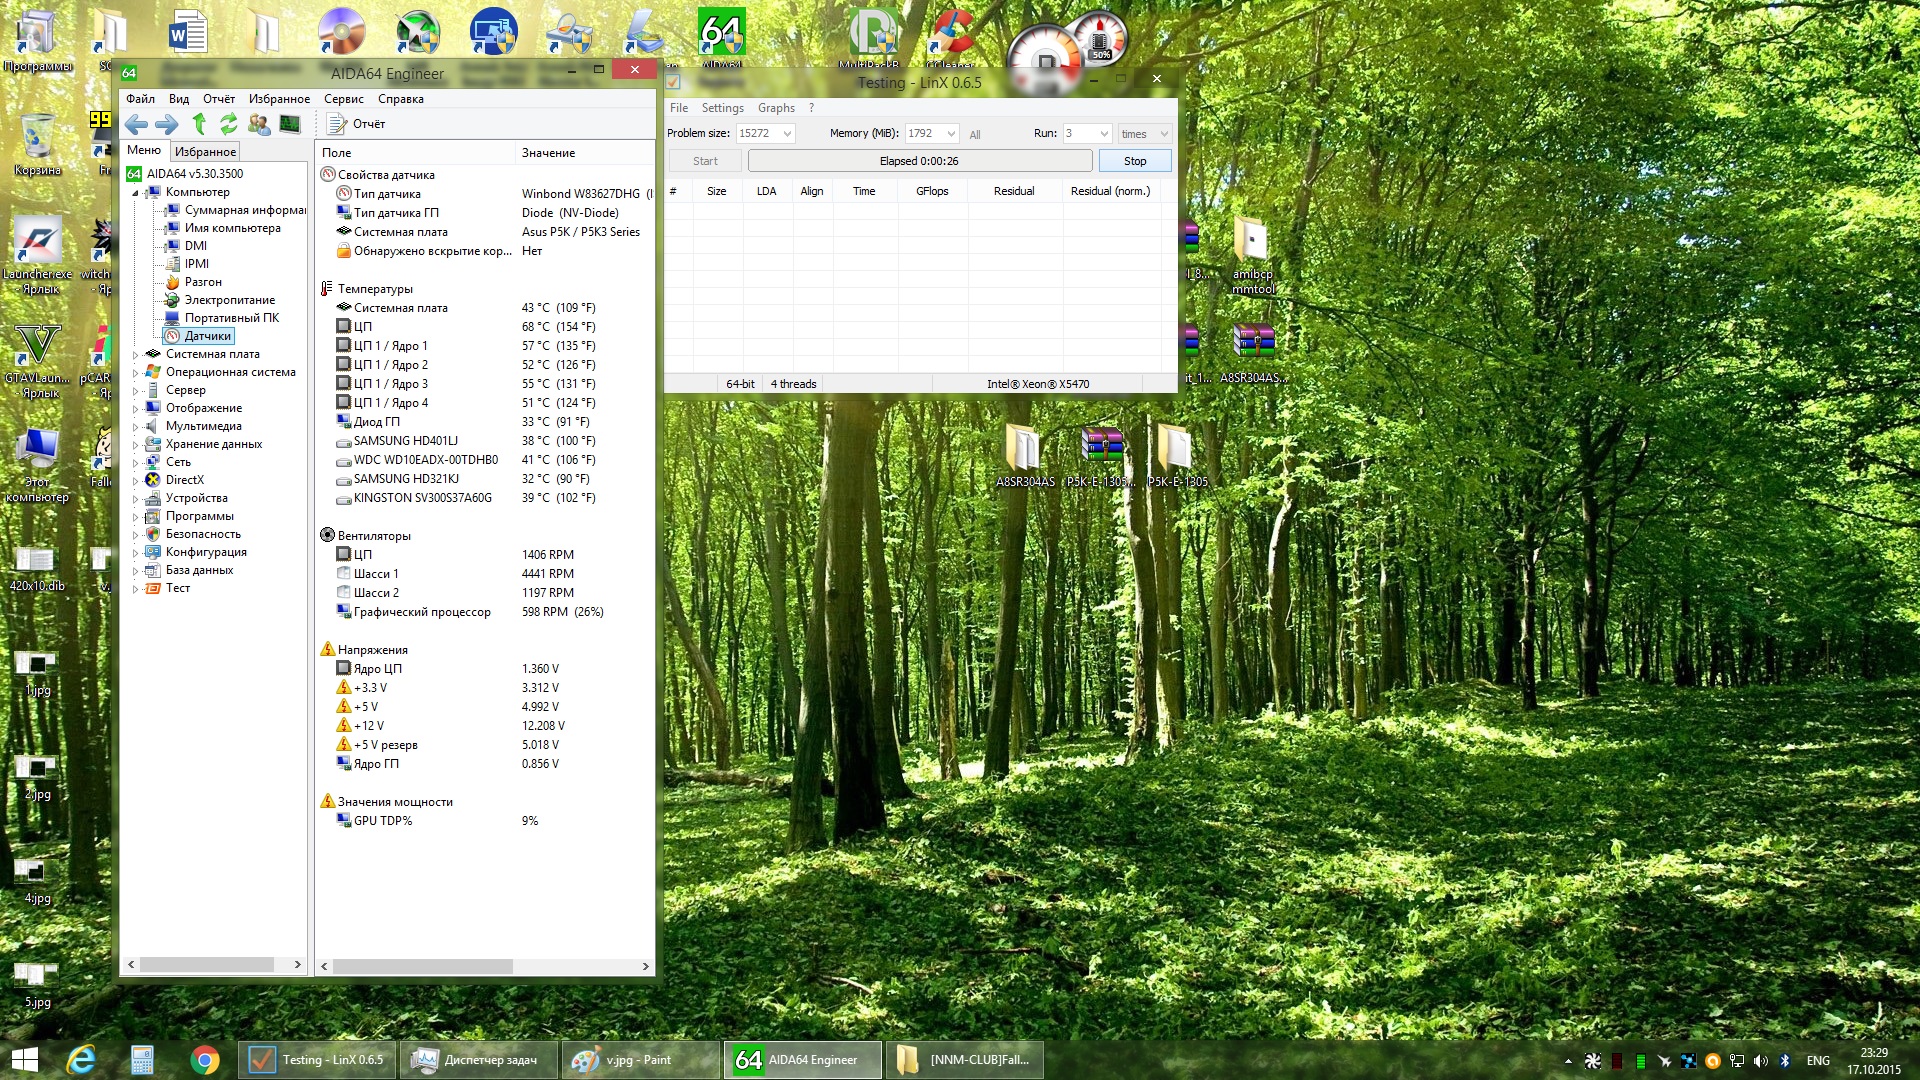Click the AIDA64 Back navigation arrow
The image size is (1920, 1080).
click(136, 124)
